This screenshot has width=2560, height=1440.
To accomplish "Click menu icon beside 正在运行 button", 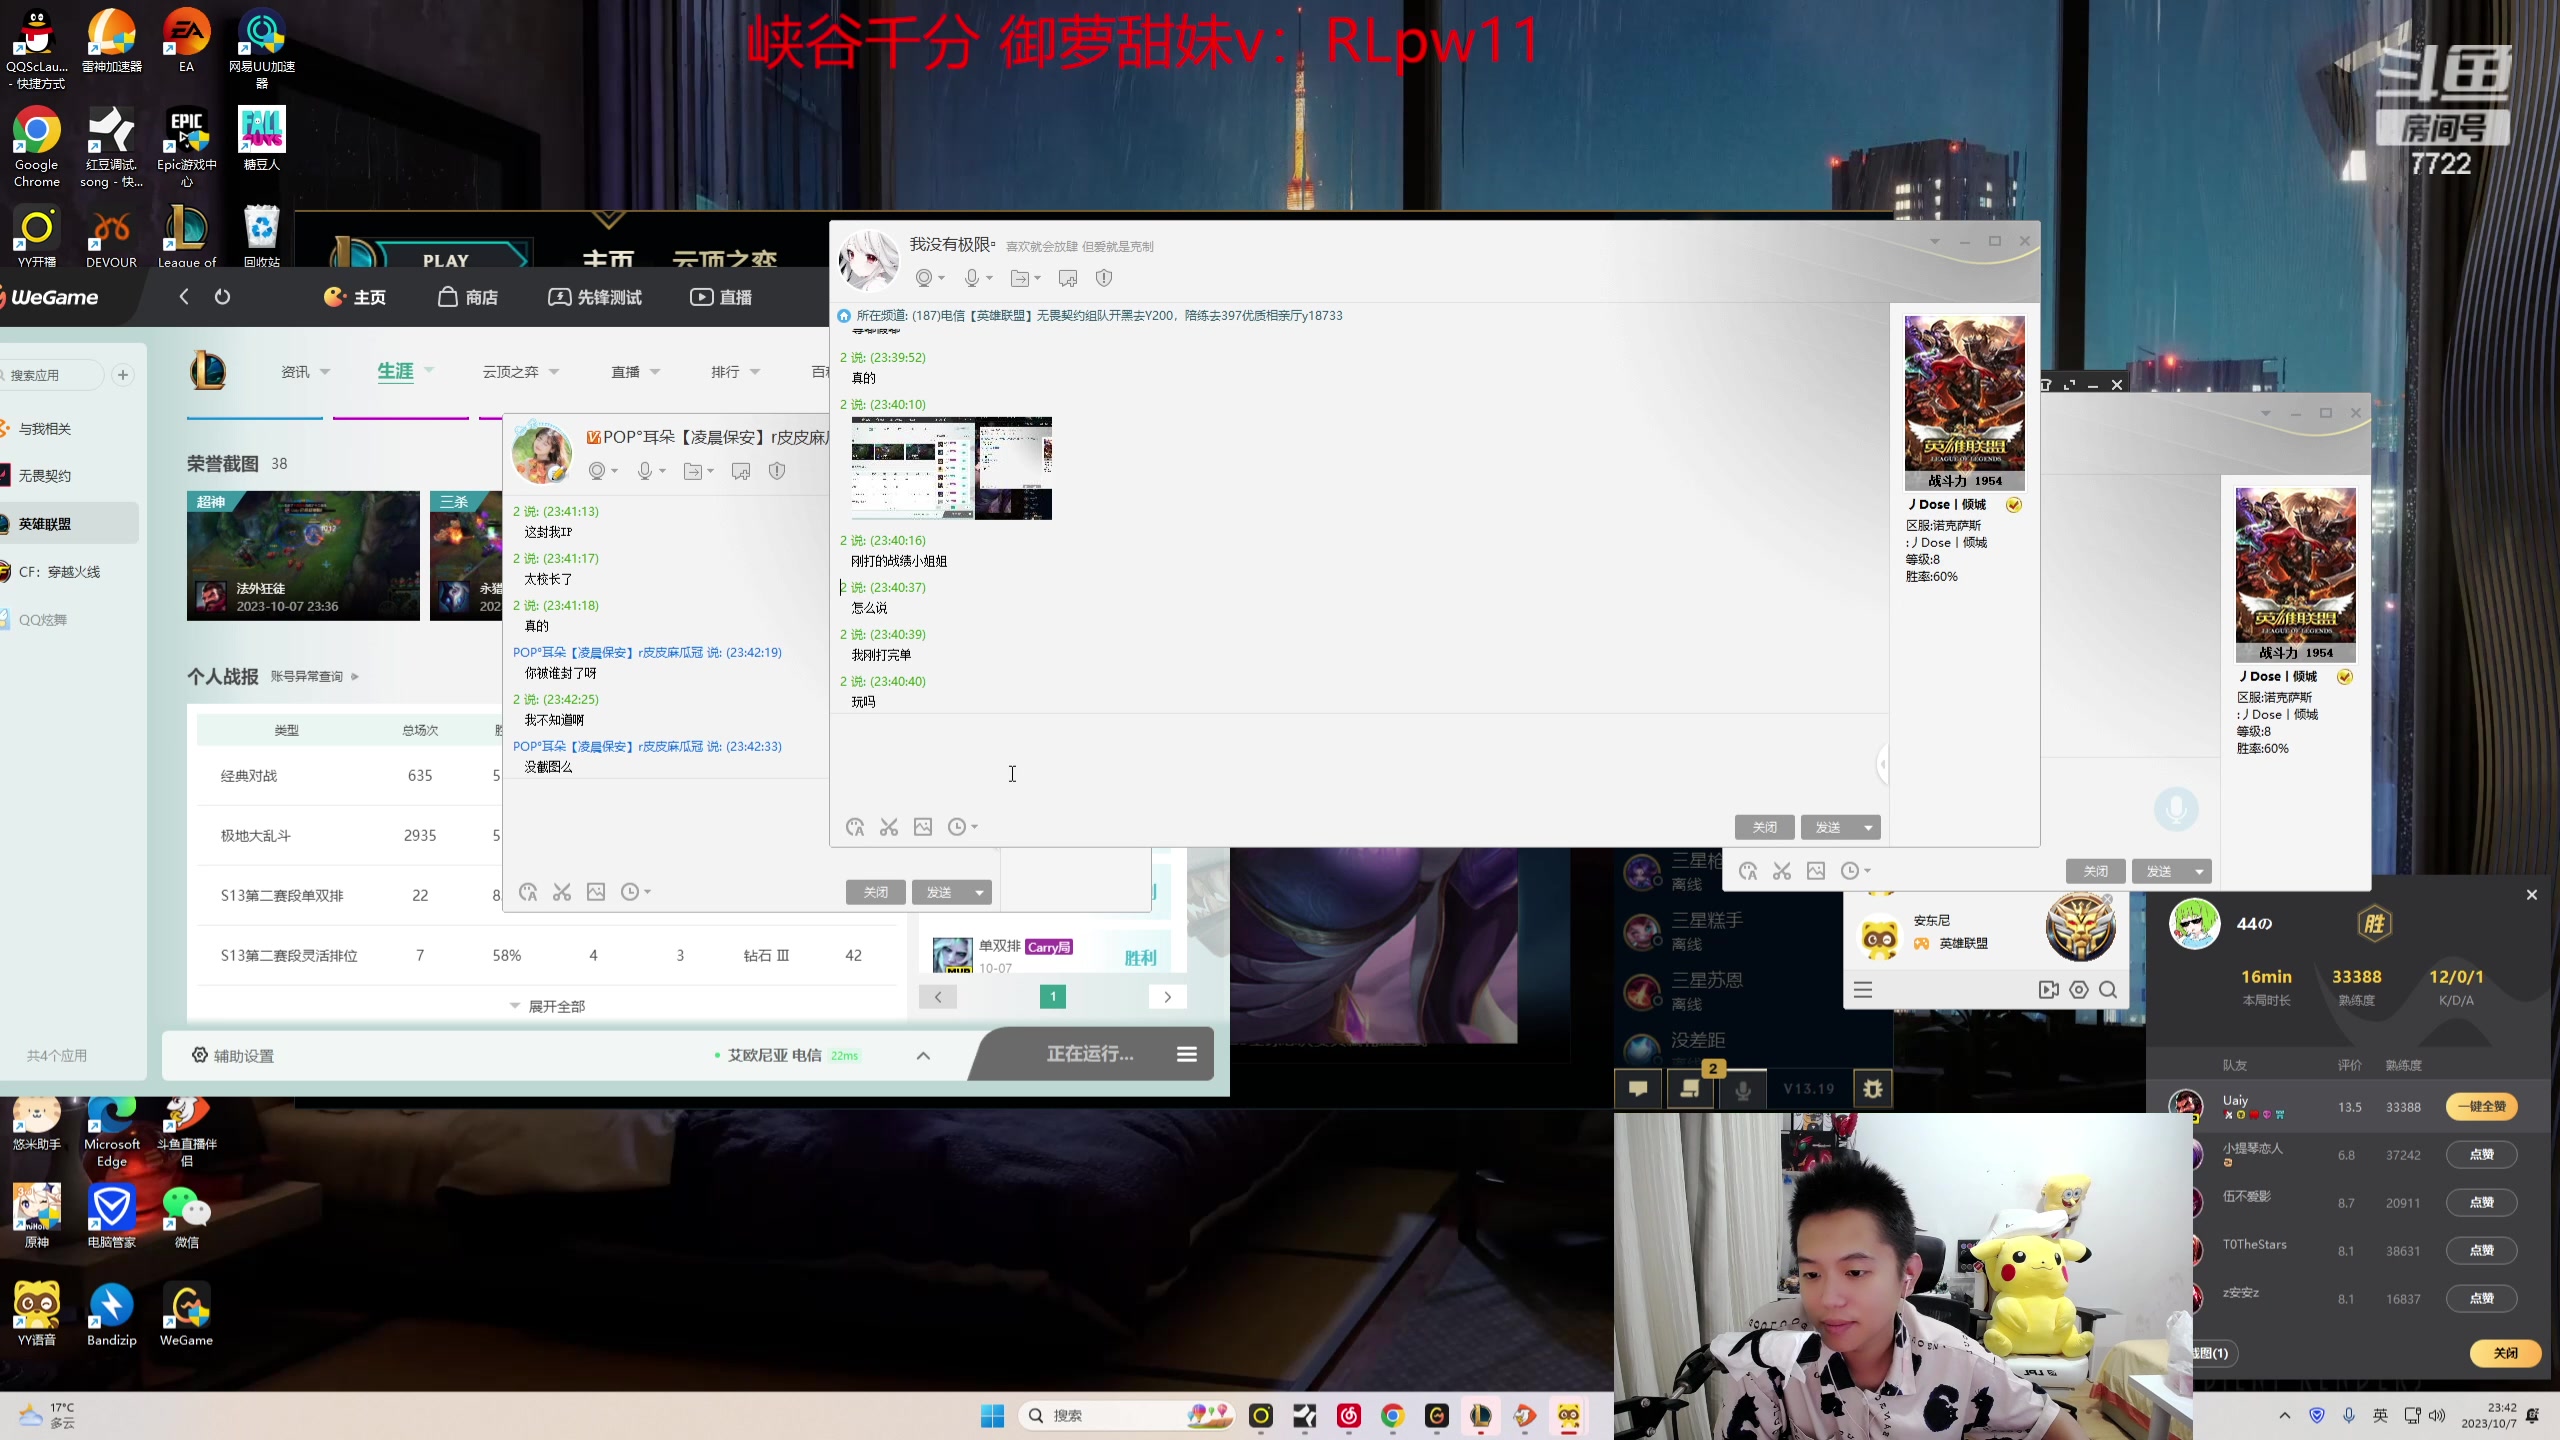I will click(x=1187, y=1054).
